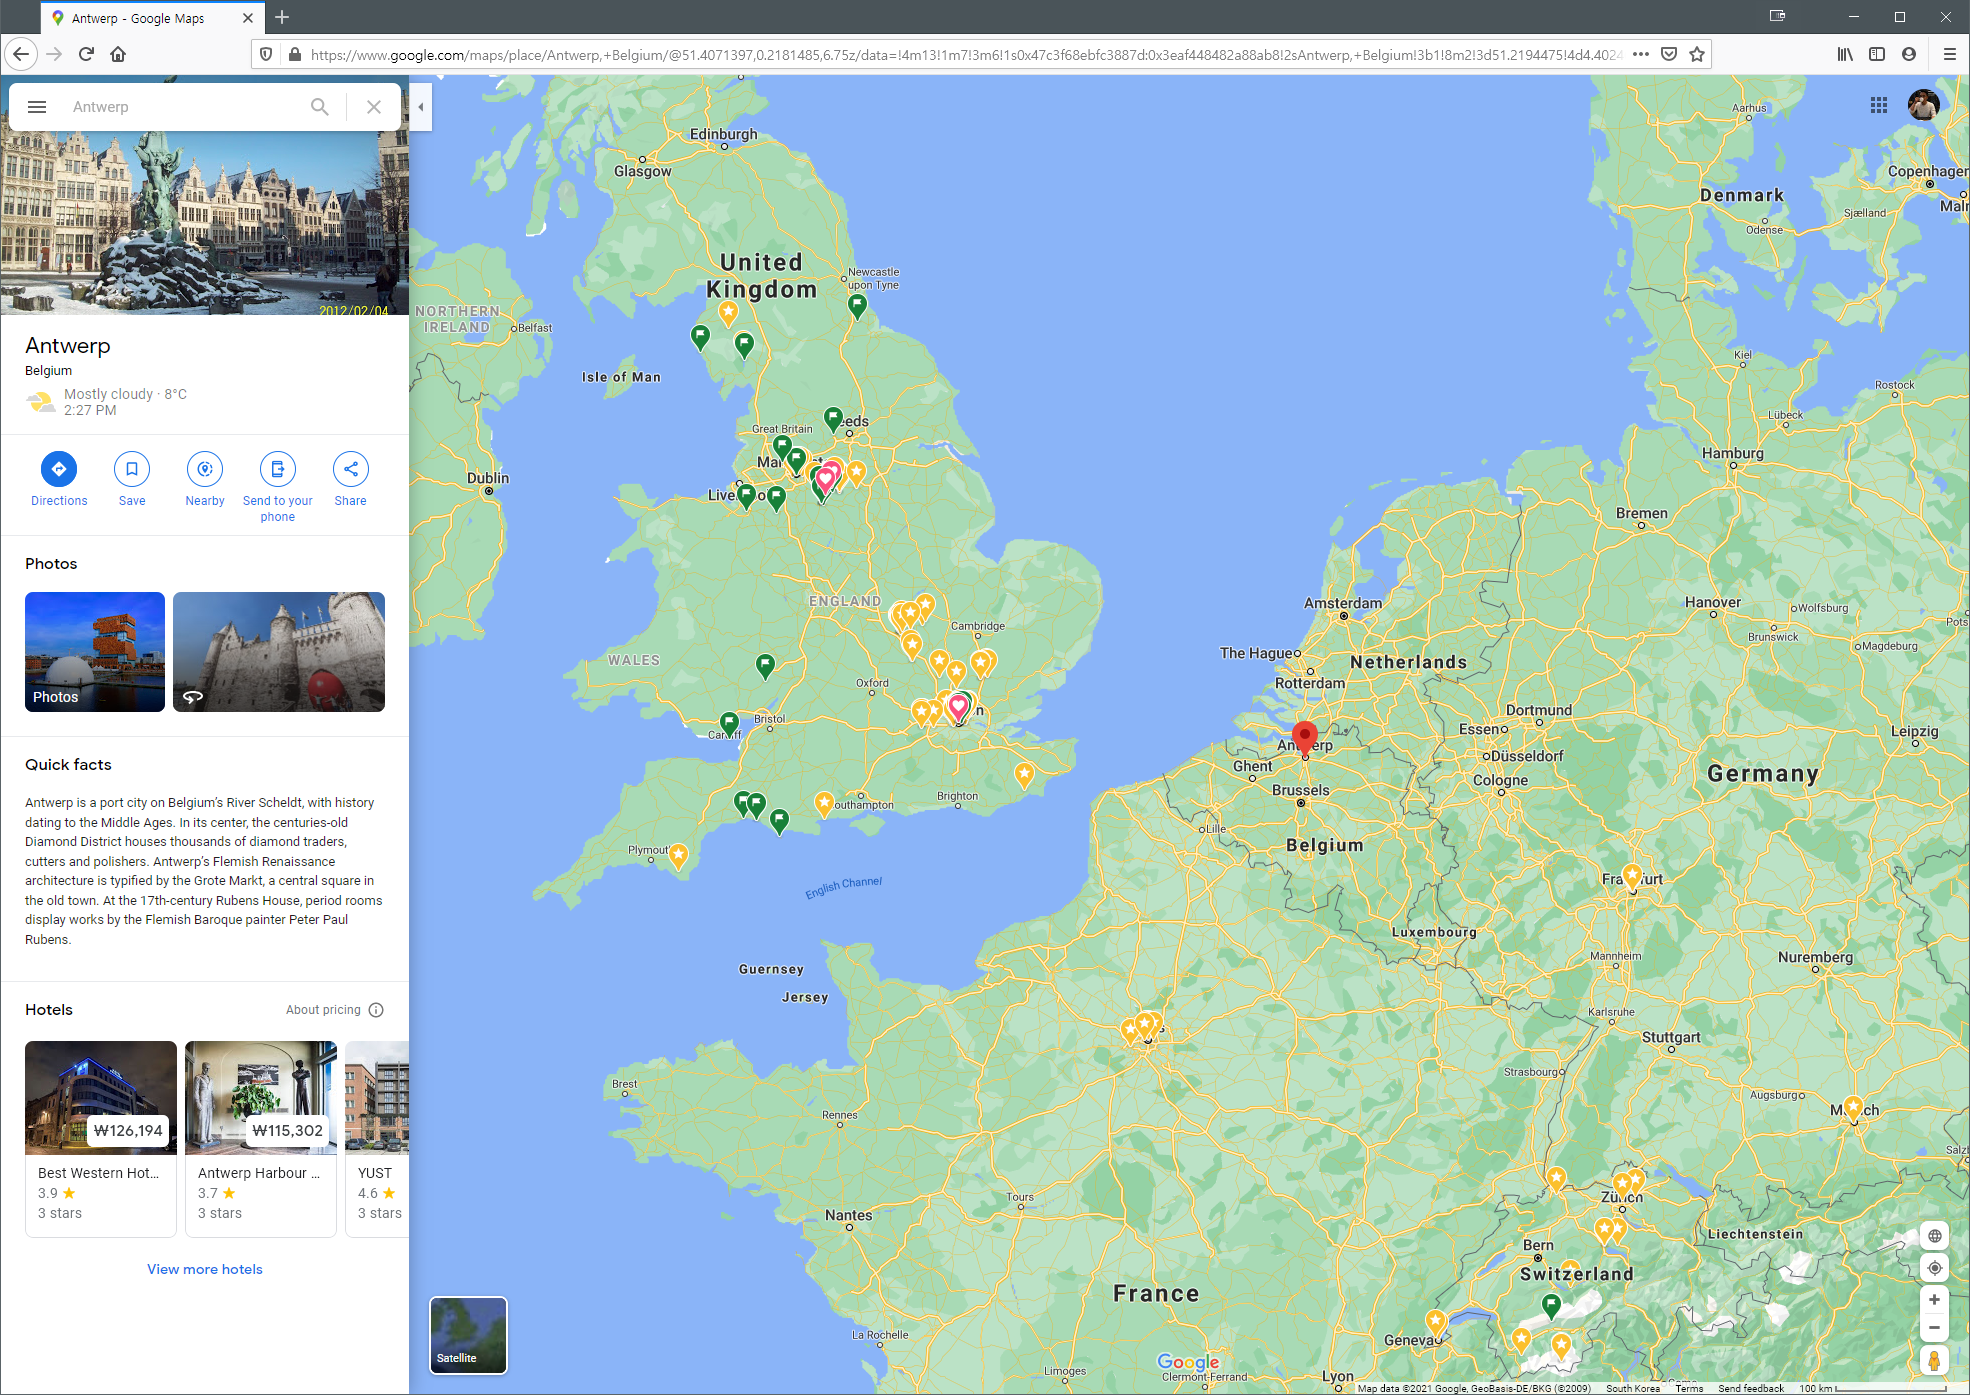Click the Nearby search icon
This screenshot has width=1970, height=1395.
tap(205, 469)
